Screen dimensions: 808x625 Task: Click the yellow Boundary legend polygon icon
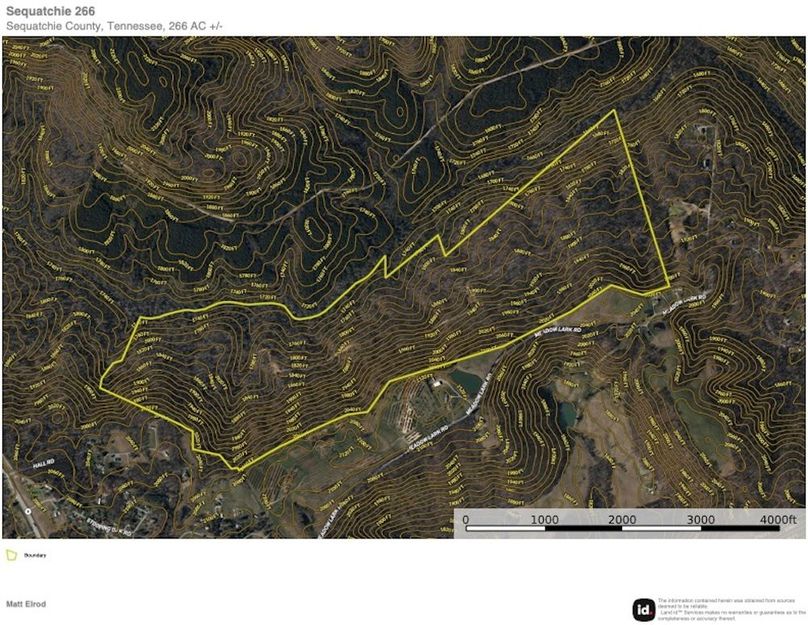point(11,554)
